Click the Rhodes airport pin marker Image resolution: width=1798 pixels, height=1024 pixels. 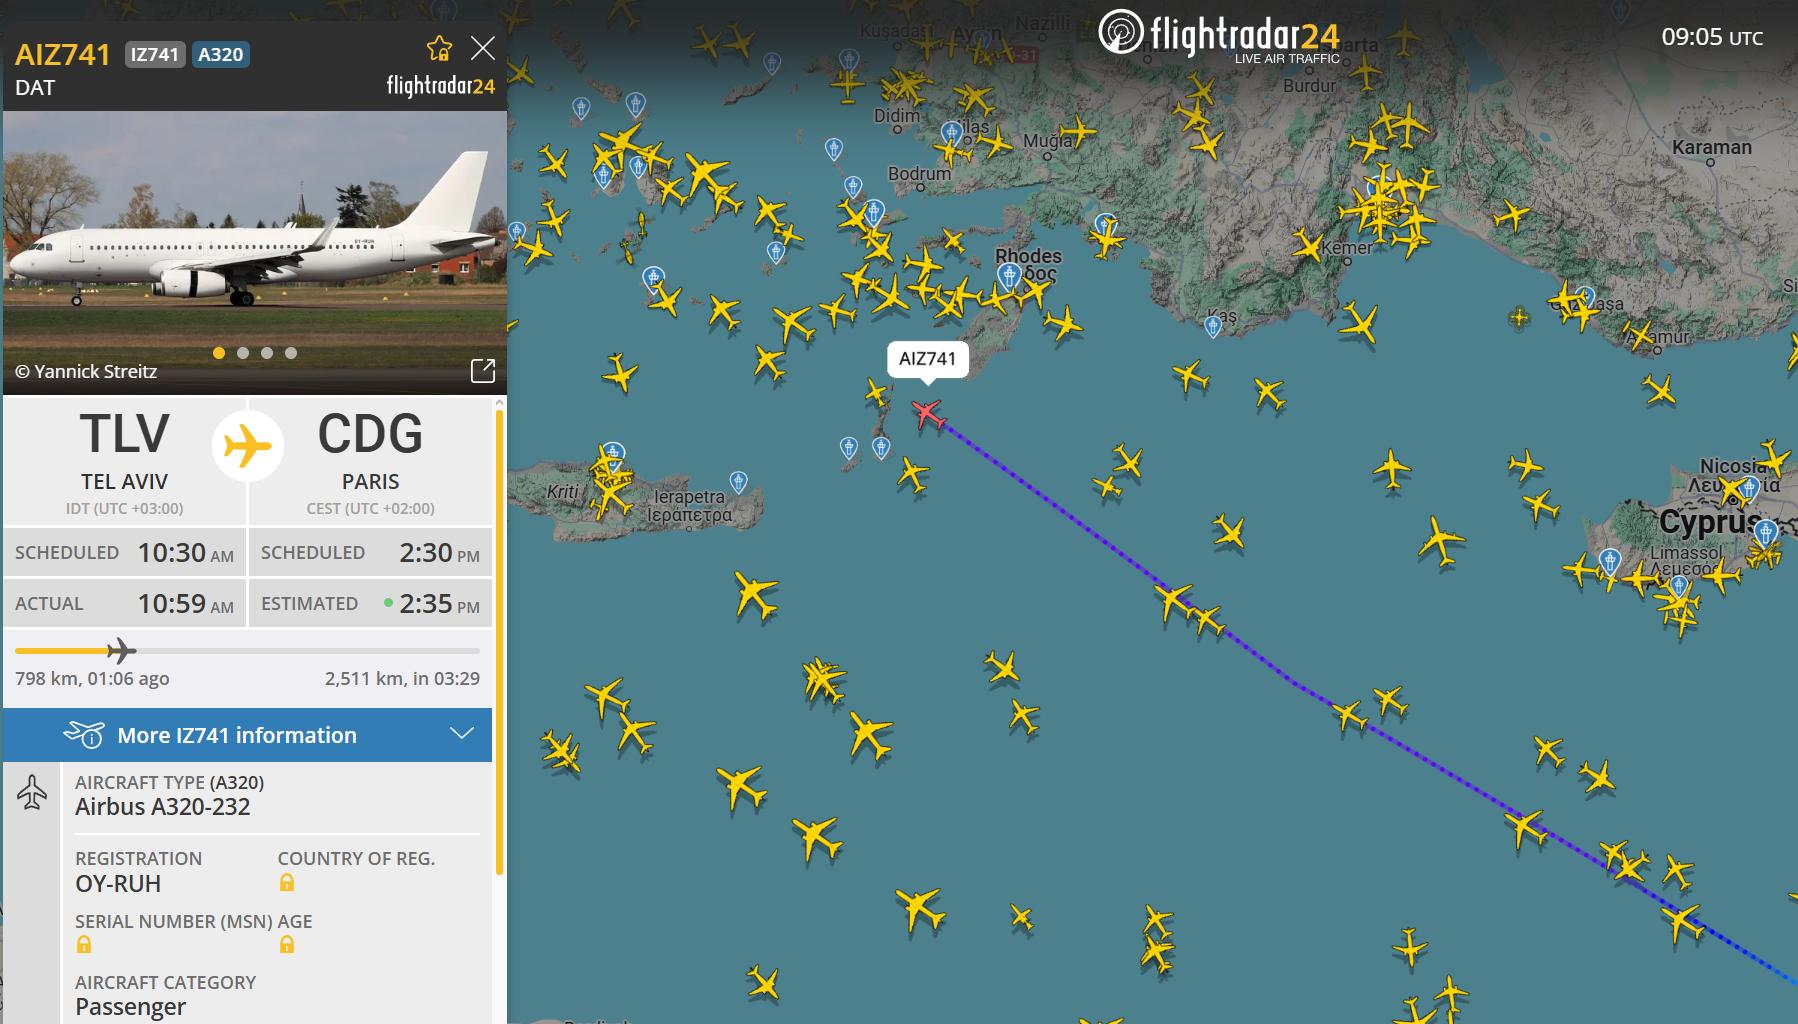[x=1008, y=275]
